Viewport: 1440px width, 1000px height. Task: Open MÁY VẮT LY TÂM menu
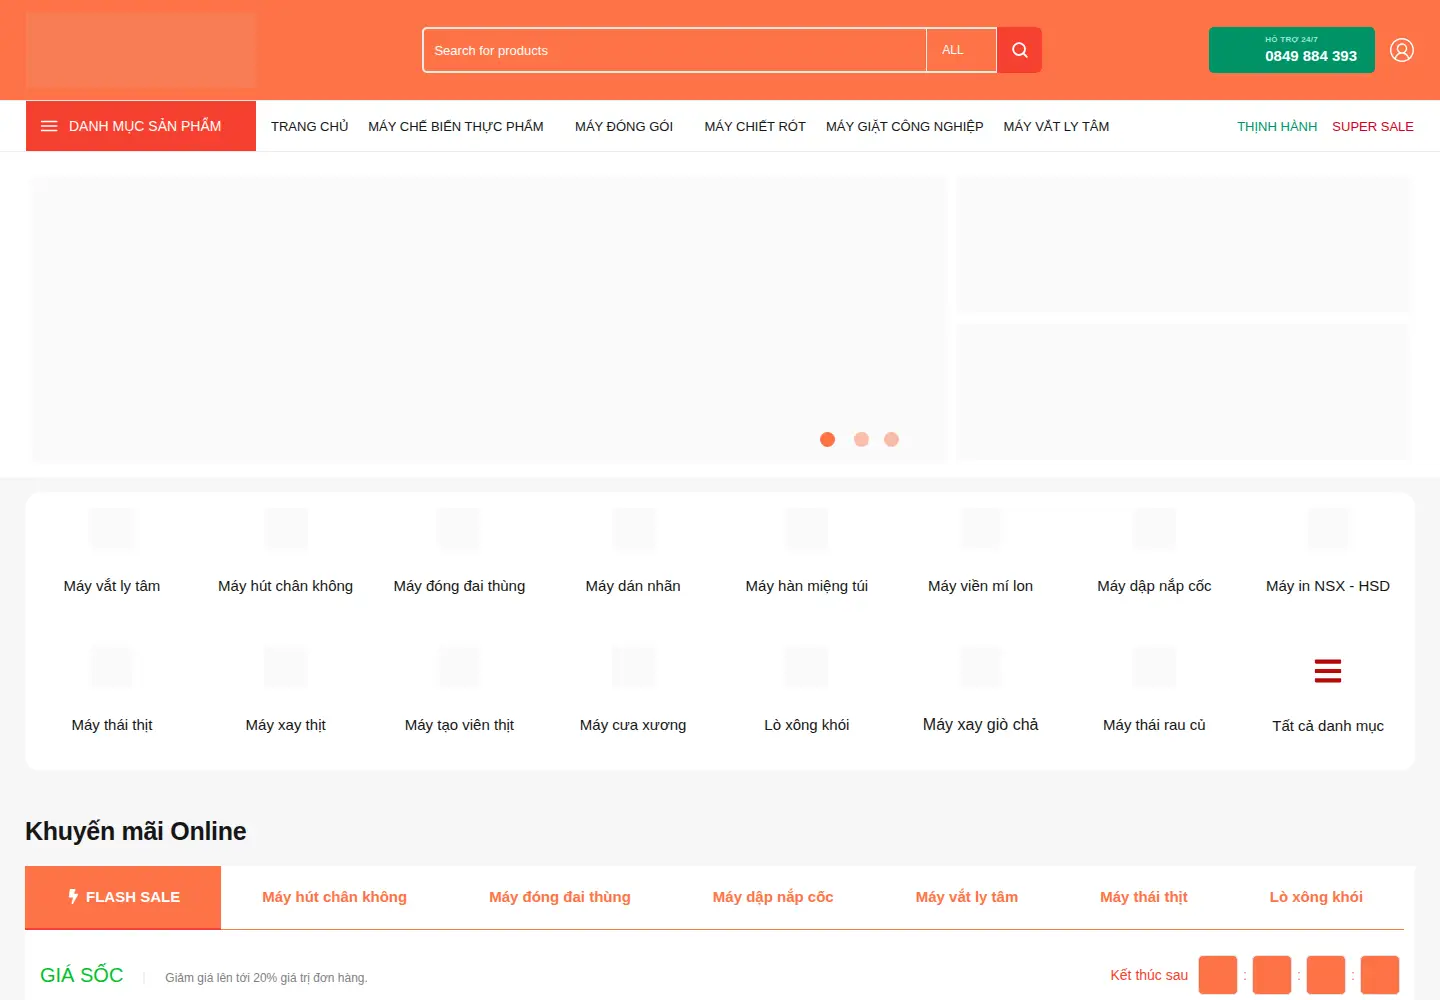(1056, 126)
